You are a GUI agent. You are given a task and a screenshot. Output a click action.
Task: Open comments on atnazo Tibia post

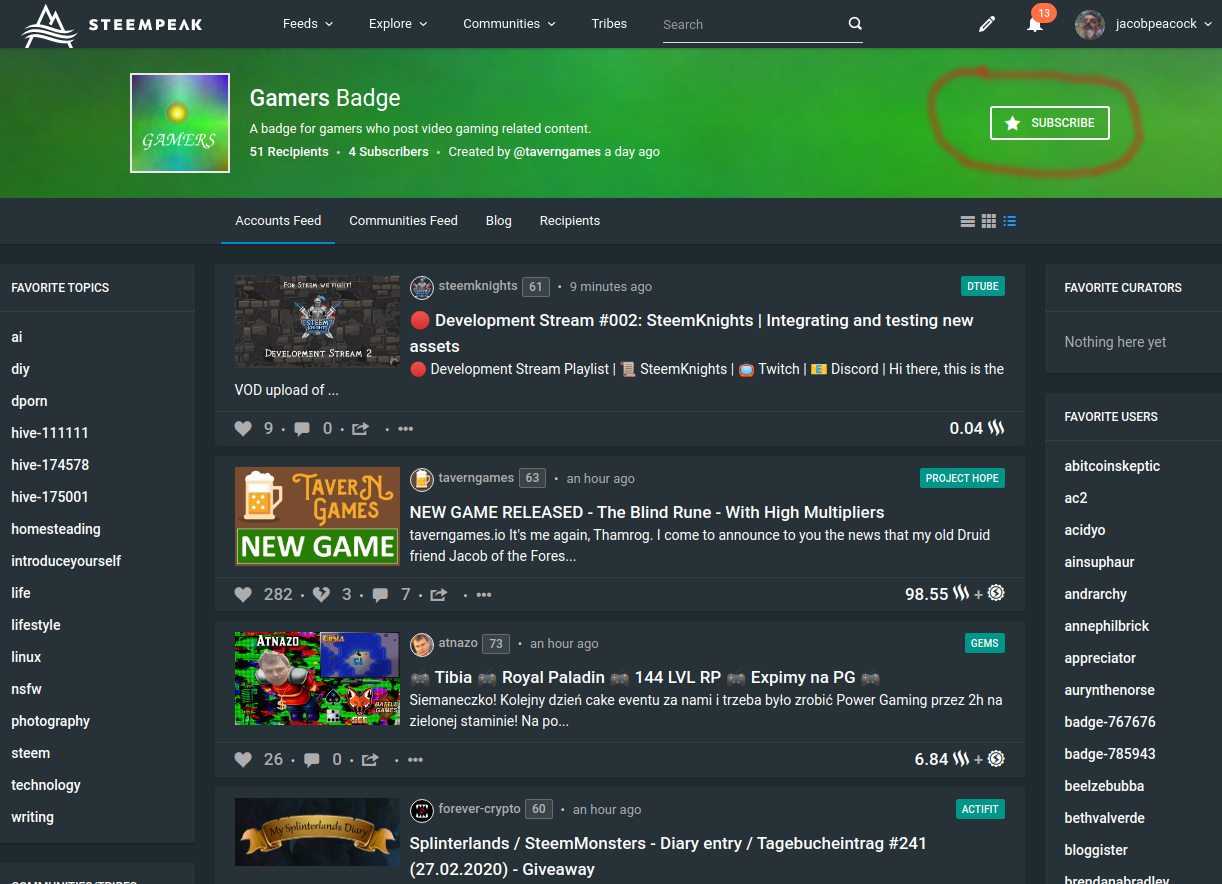tap(311, 760)
